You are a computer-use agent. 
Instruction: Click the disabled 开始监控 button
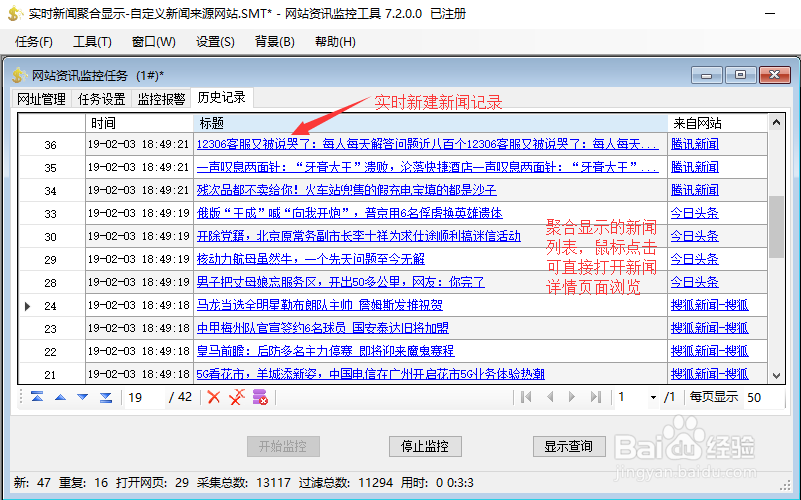pos(283,446)
